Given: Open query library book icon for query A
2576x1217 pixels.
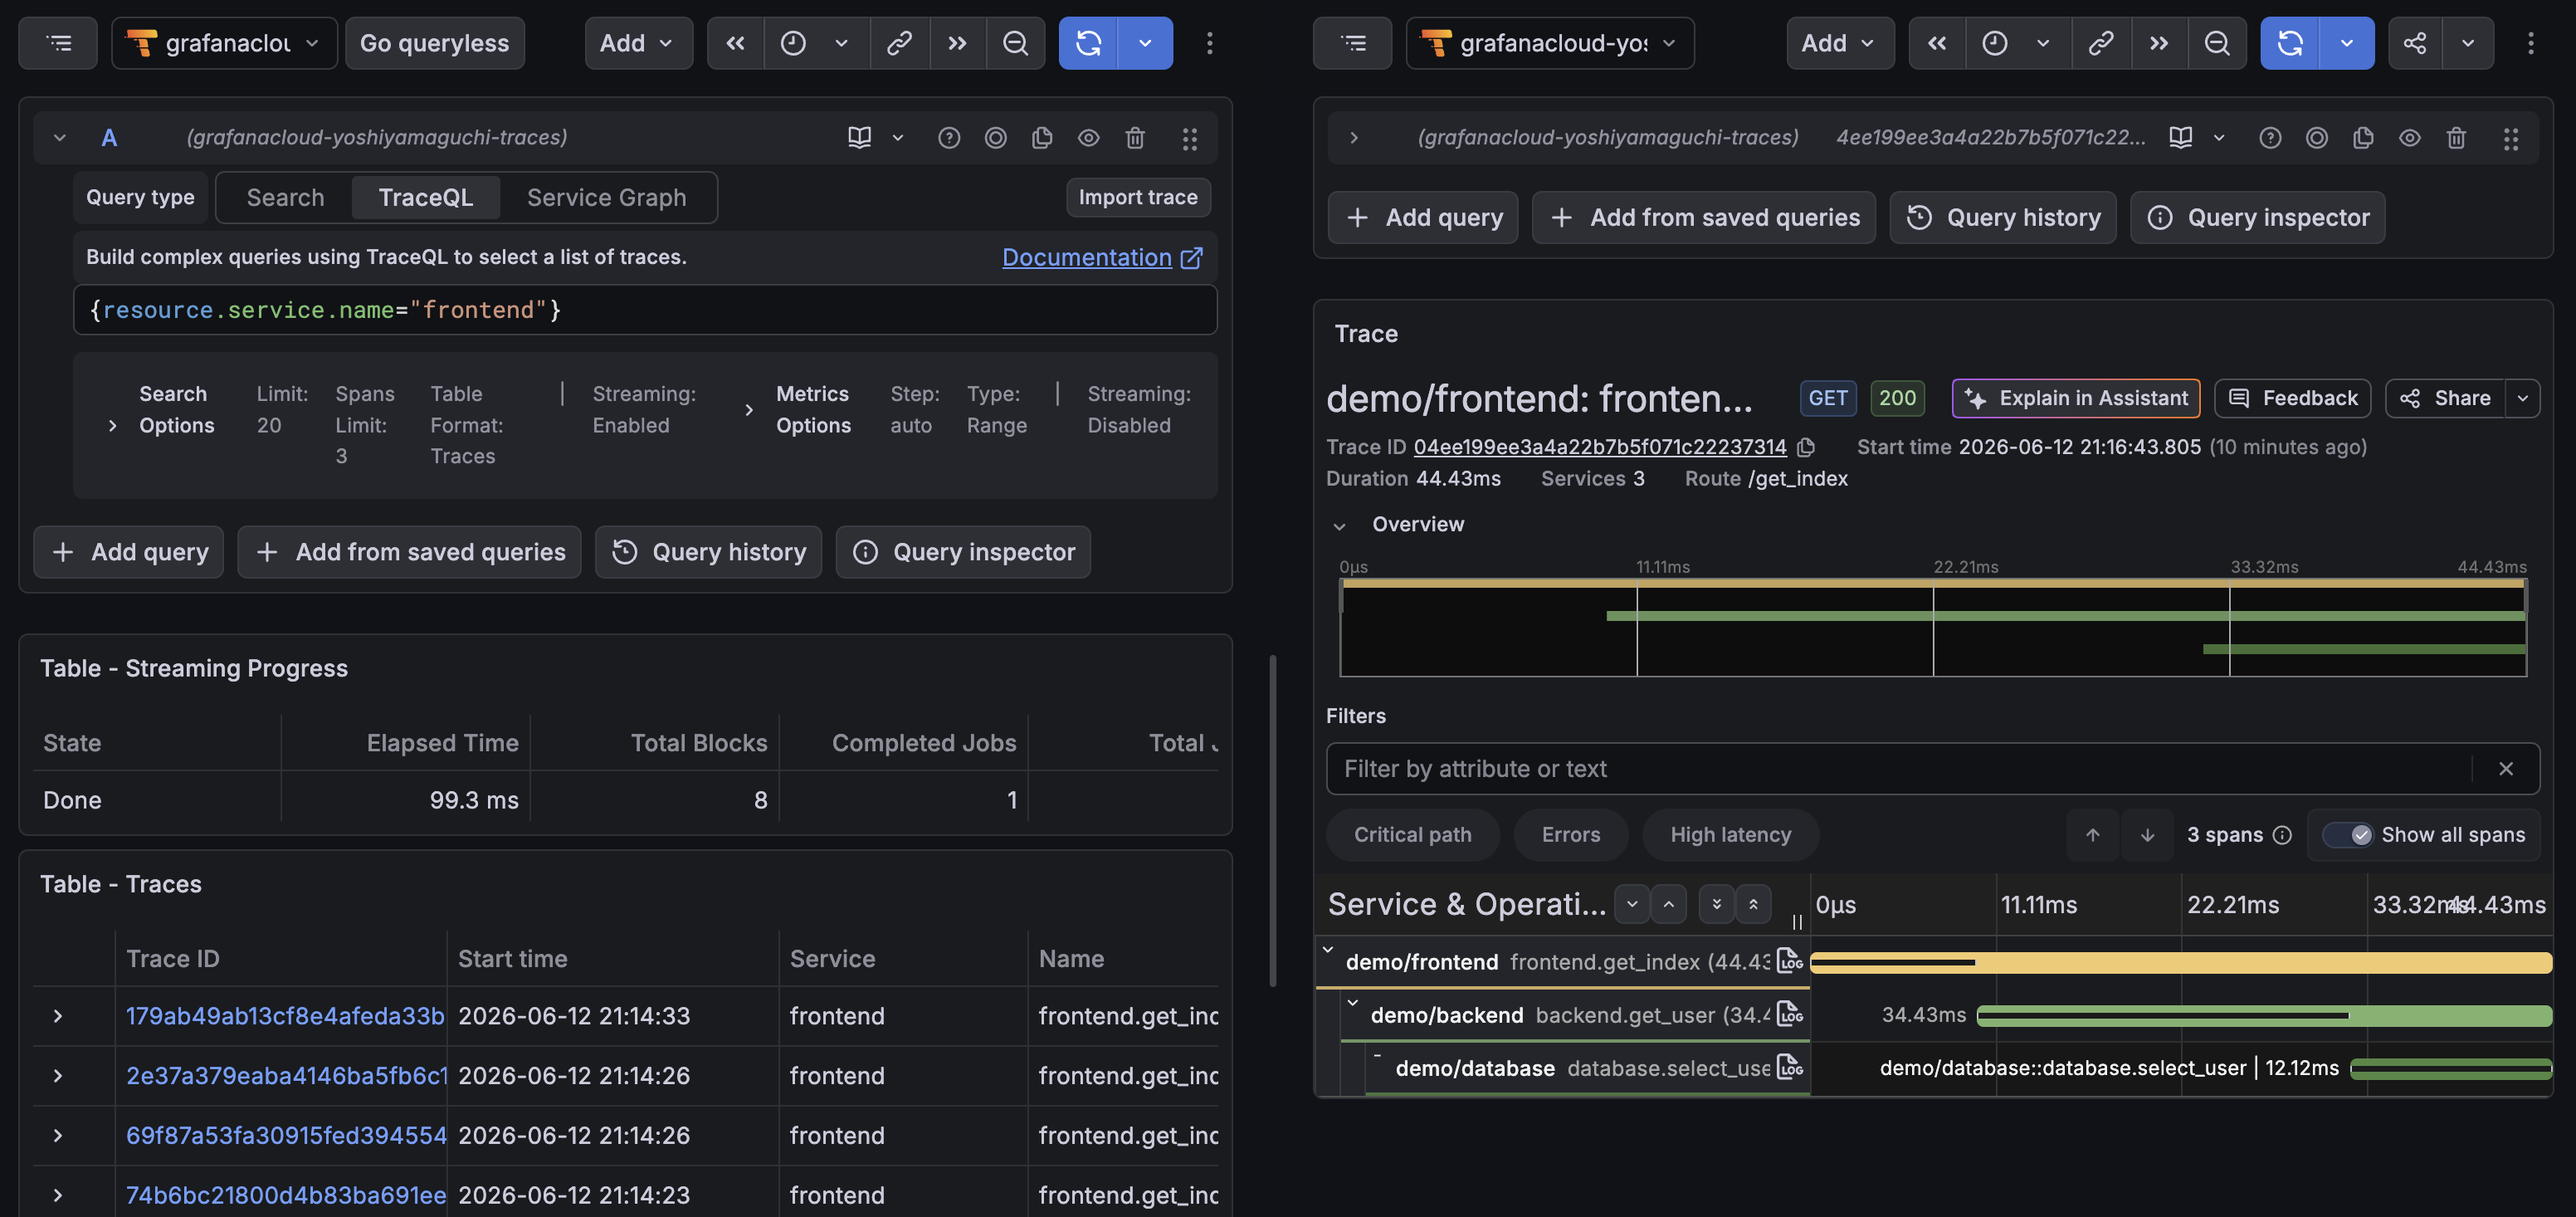Looking at the screenshot, I should (859, 138).
